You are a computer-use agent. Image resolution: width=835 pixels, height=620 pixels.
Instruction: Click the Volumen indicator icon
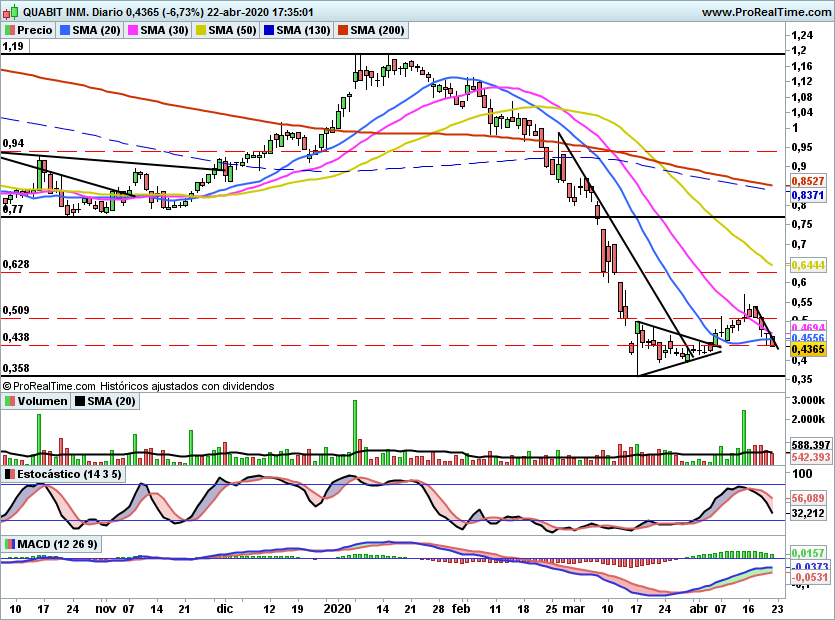(10, 401)
